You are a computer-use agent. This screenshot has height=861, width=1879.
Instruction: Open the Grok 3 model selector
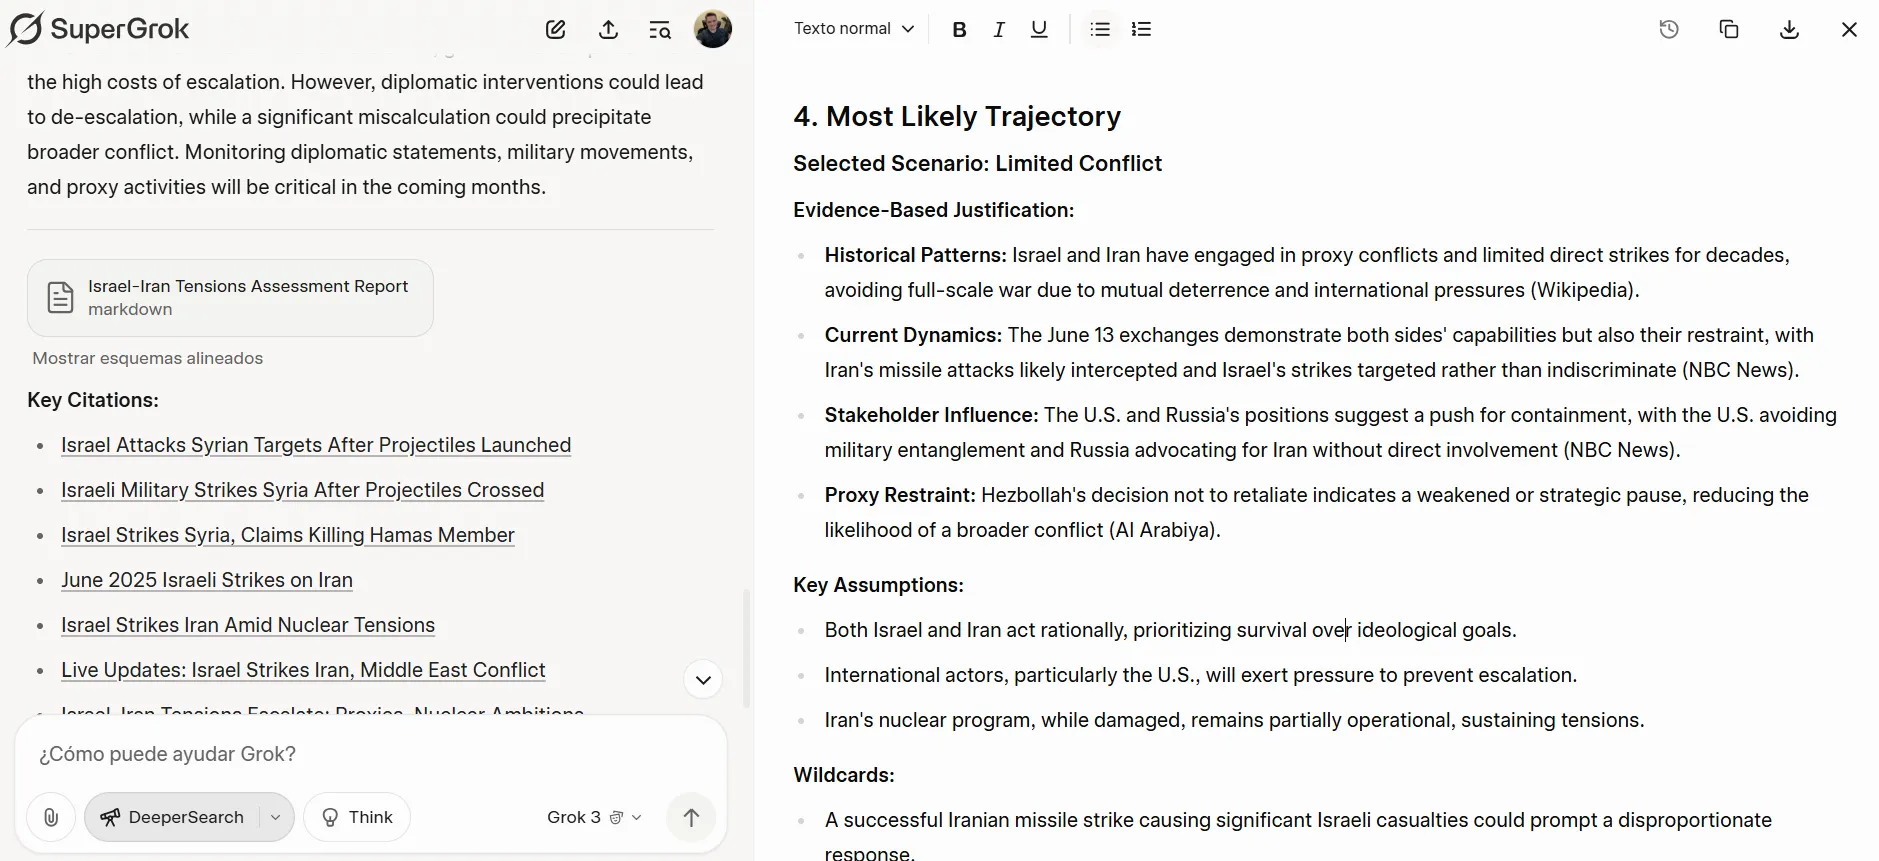click(x=594, y=817)
